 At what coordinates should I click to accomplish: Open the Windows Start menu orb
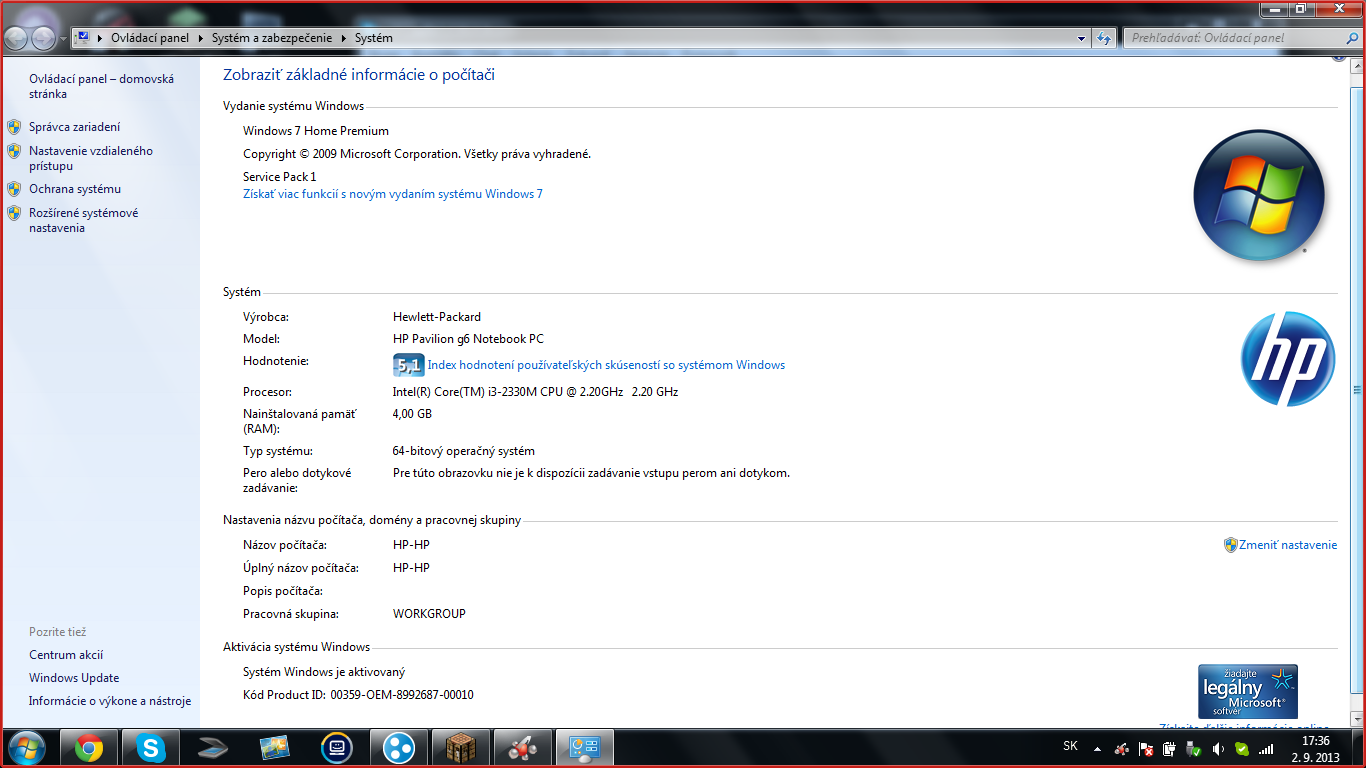(x=25, y=747)
